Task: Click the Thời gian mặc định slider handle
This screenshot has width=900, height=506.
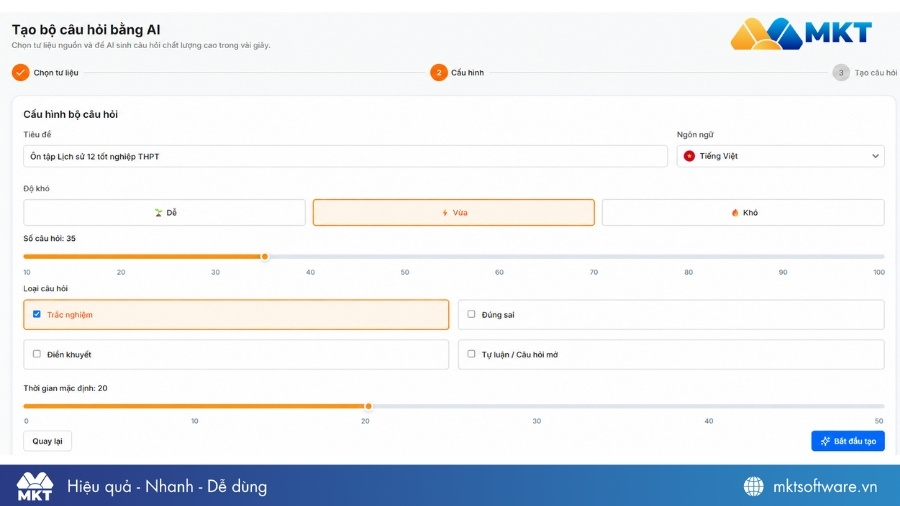Action: 368,406
